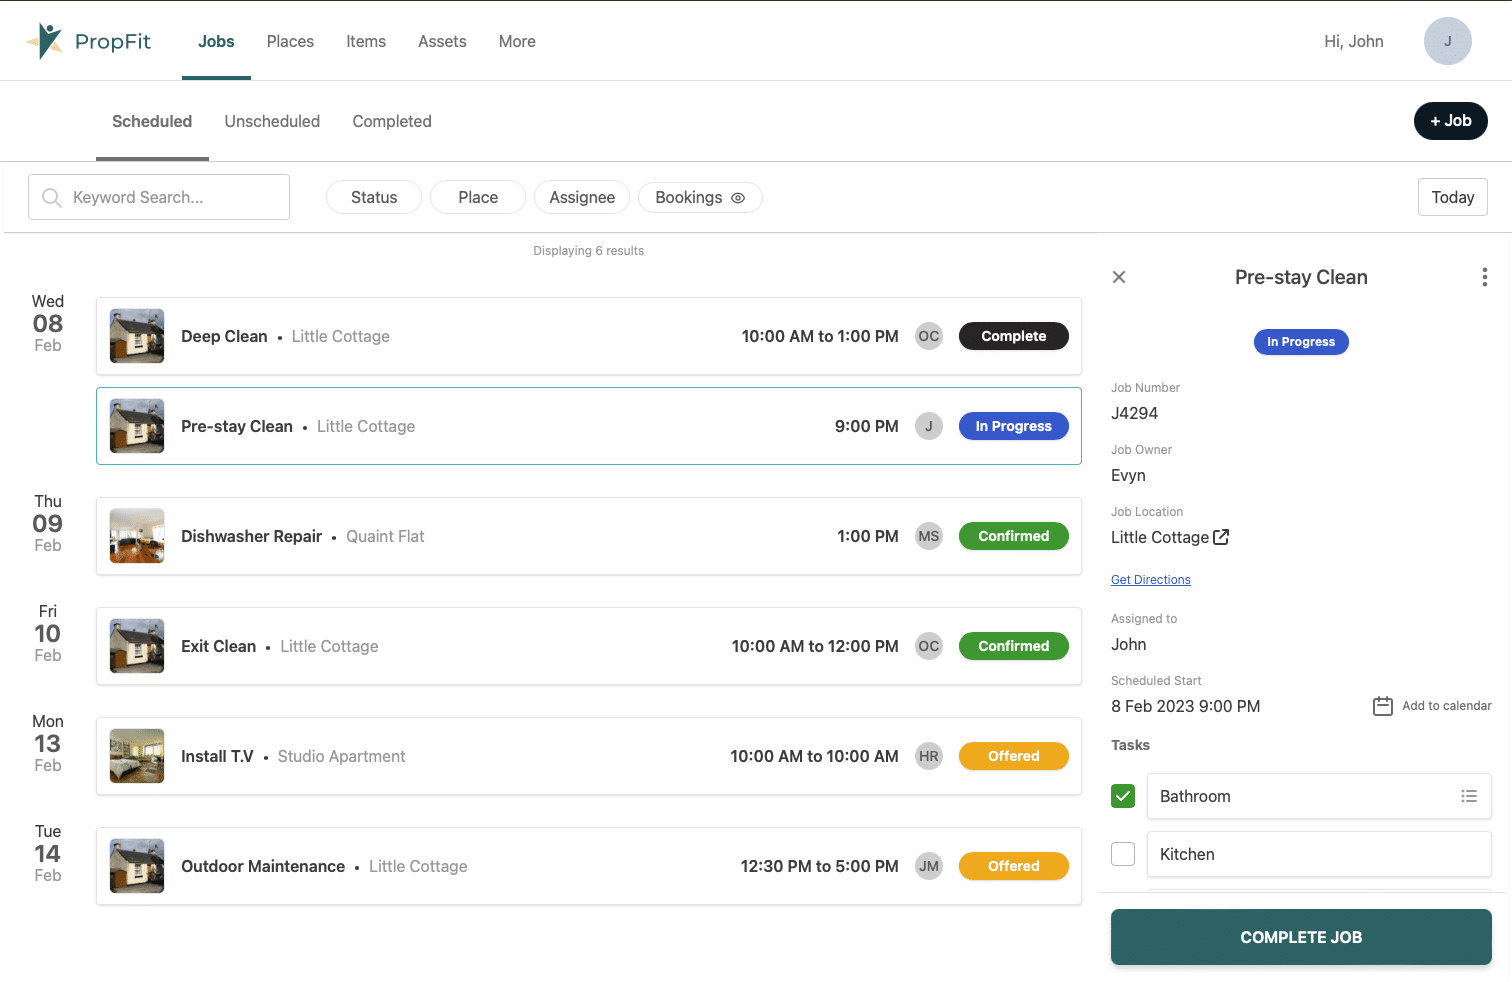
Task: Select the Install T.V job title
Action: click(x=217, y=756)
